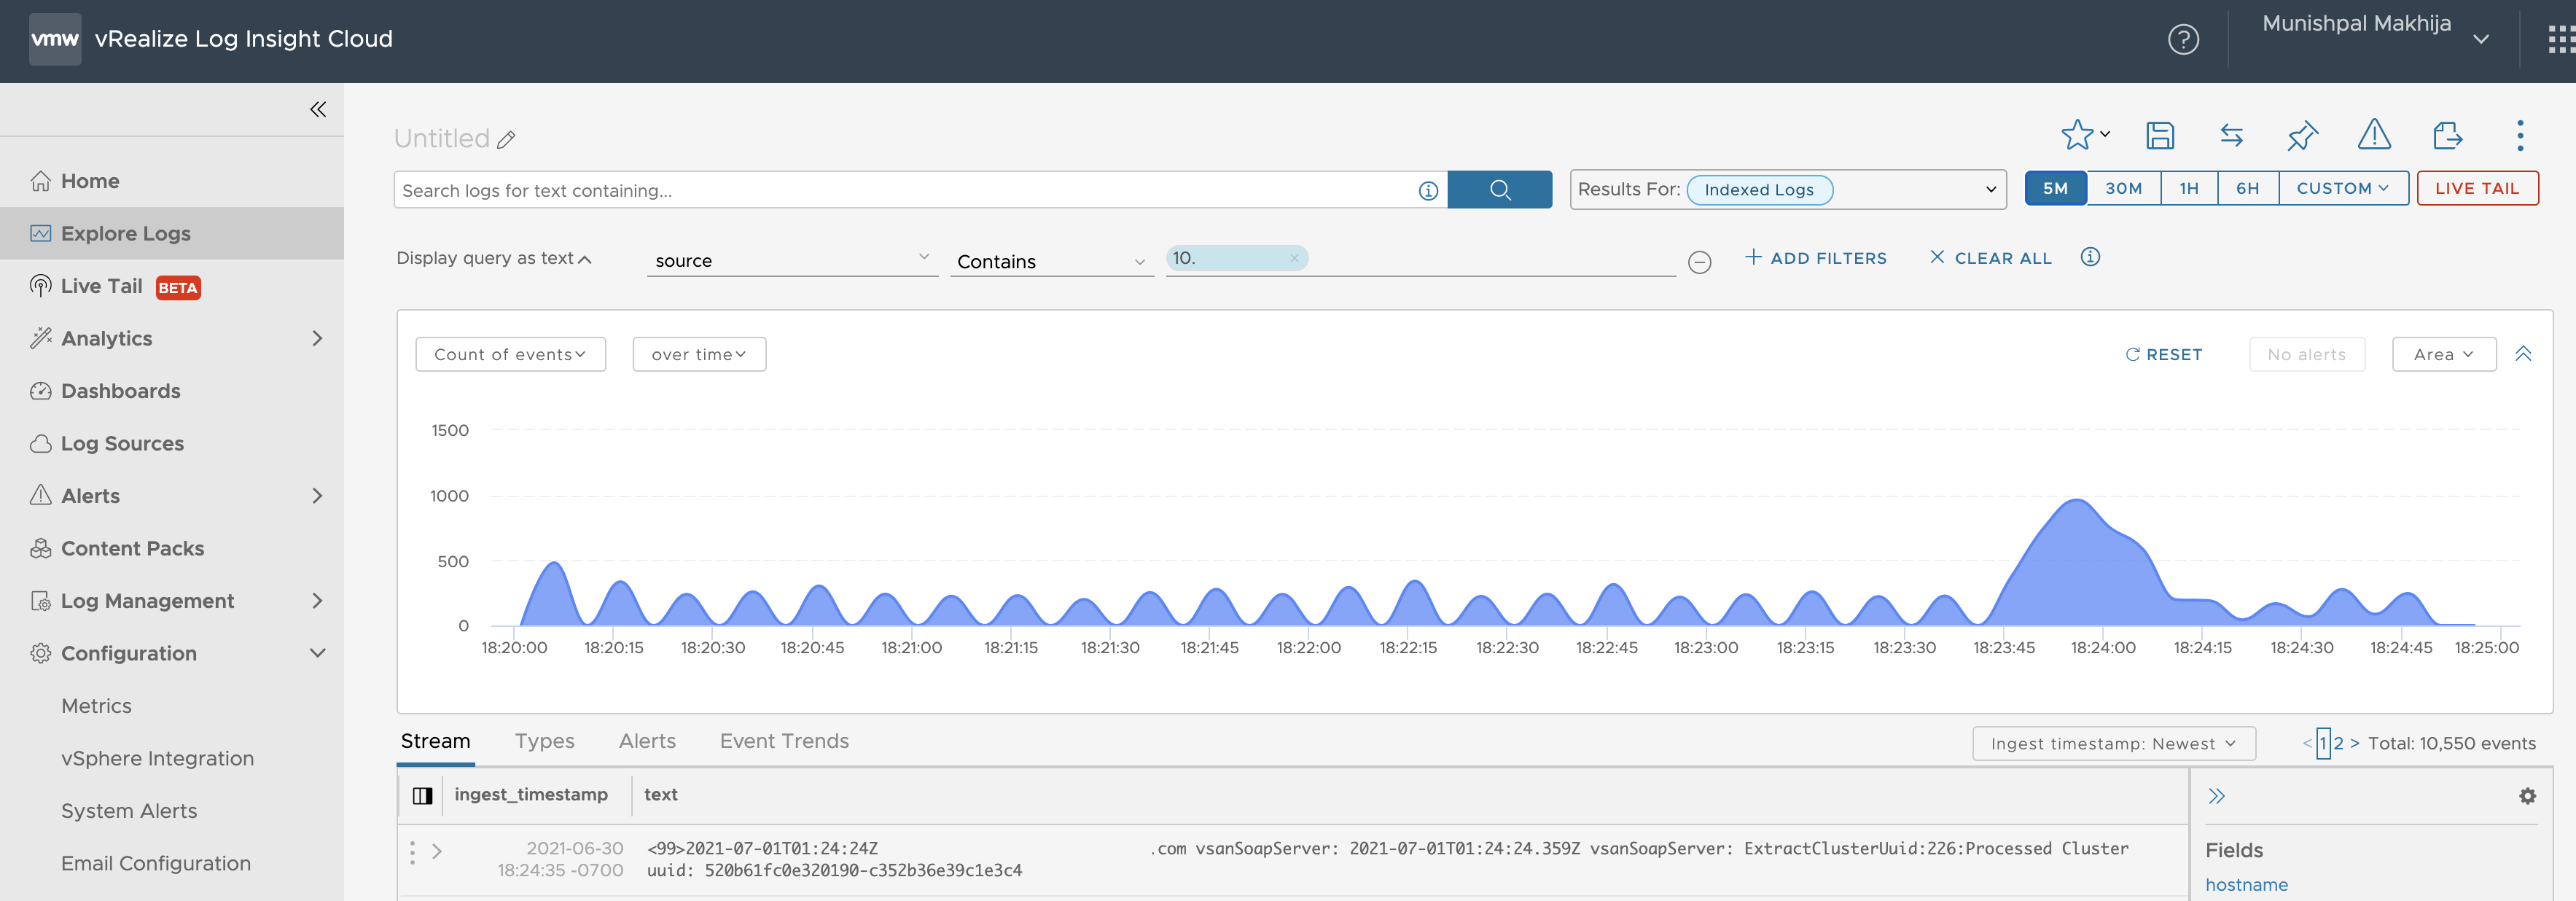Select the 30M time range
2576x901 pixels.
[x=2123, y=188]
